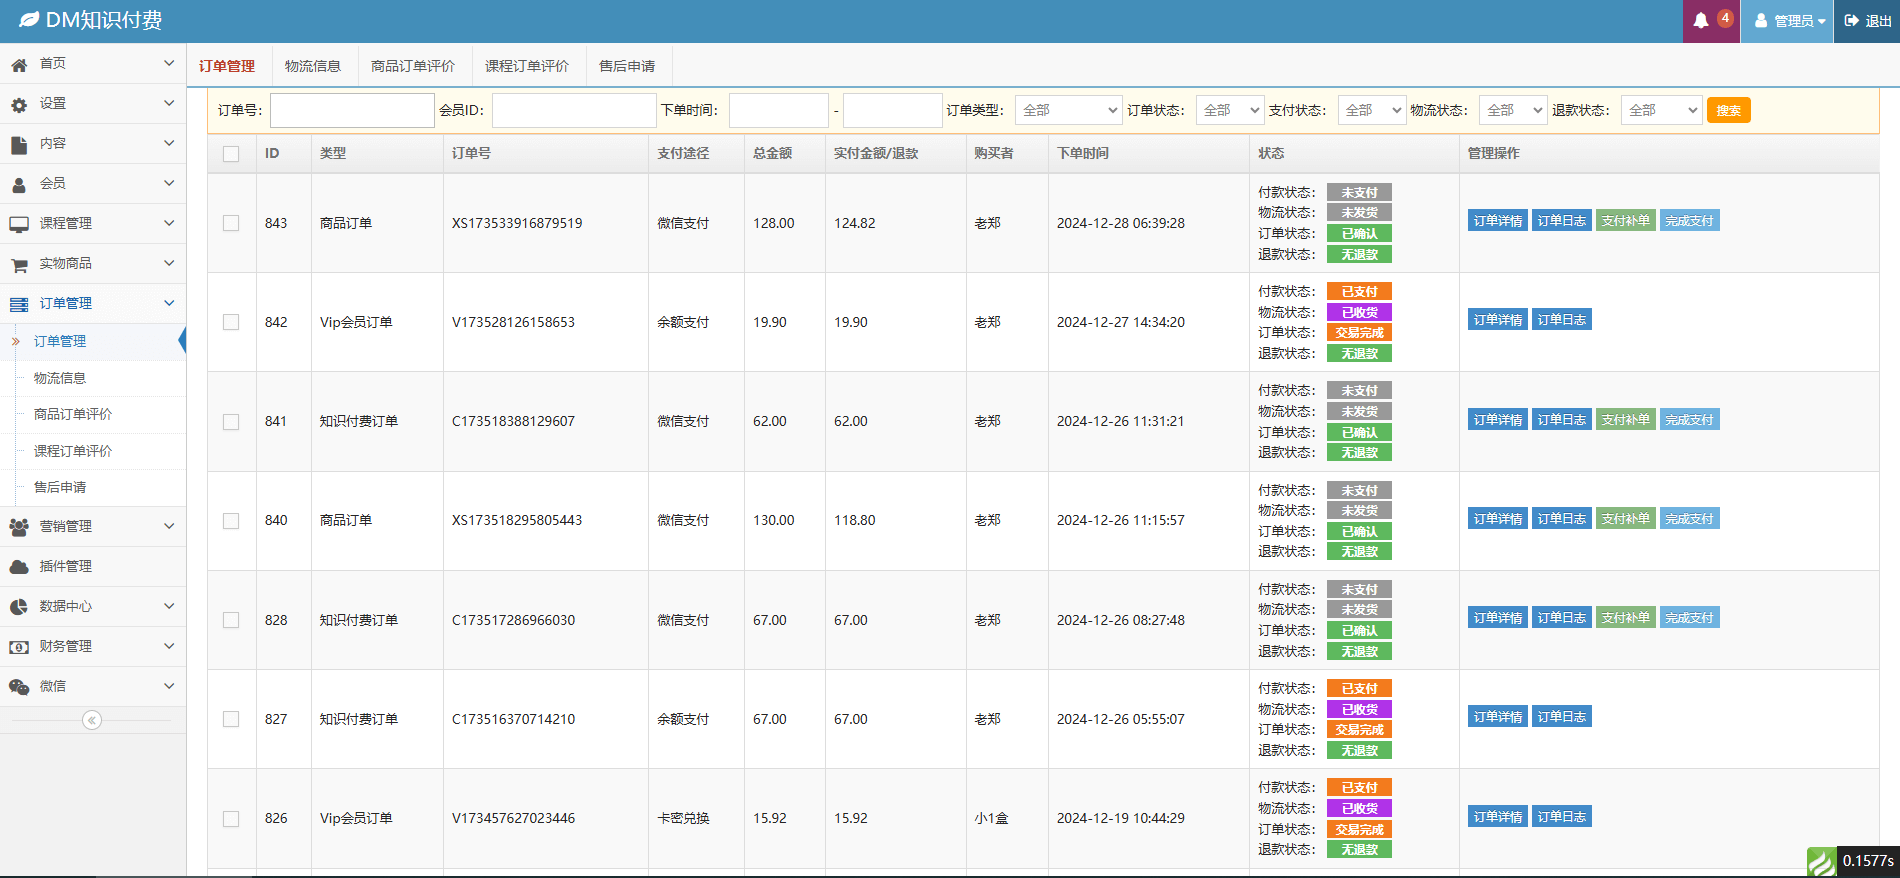The height and width of the screenshot is (878, 1900).
Task: Expand the 管理员 user menu
Action: (1790, 21)
